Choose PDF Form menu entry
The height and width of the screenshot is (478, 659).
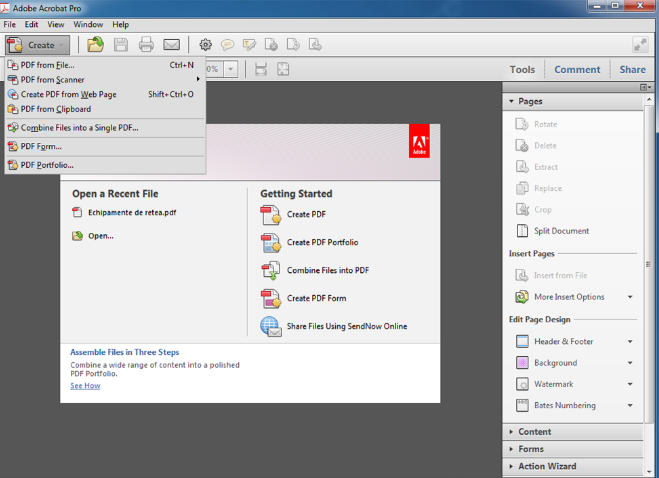(x=105, y=146)
